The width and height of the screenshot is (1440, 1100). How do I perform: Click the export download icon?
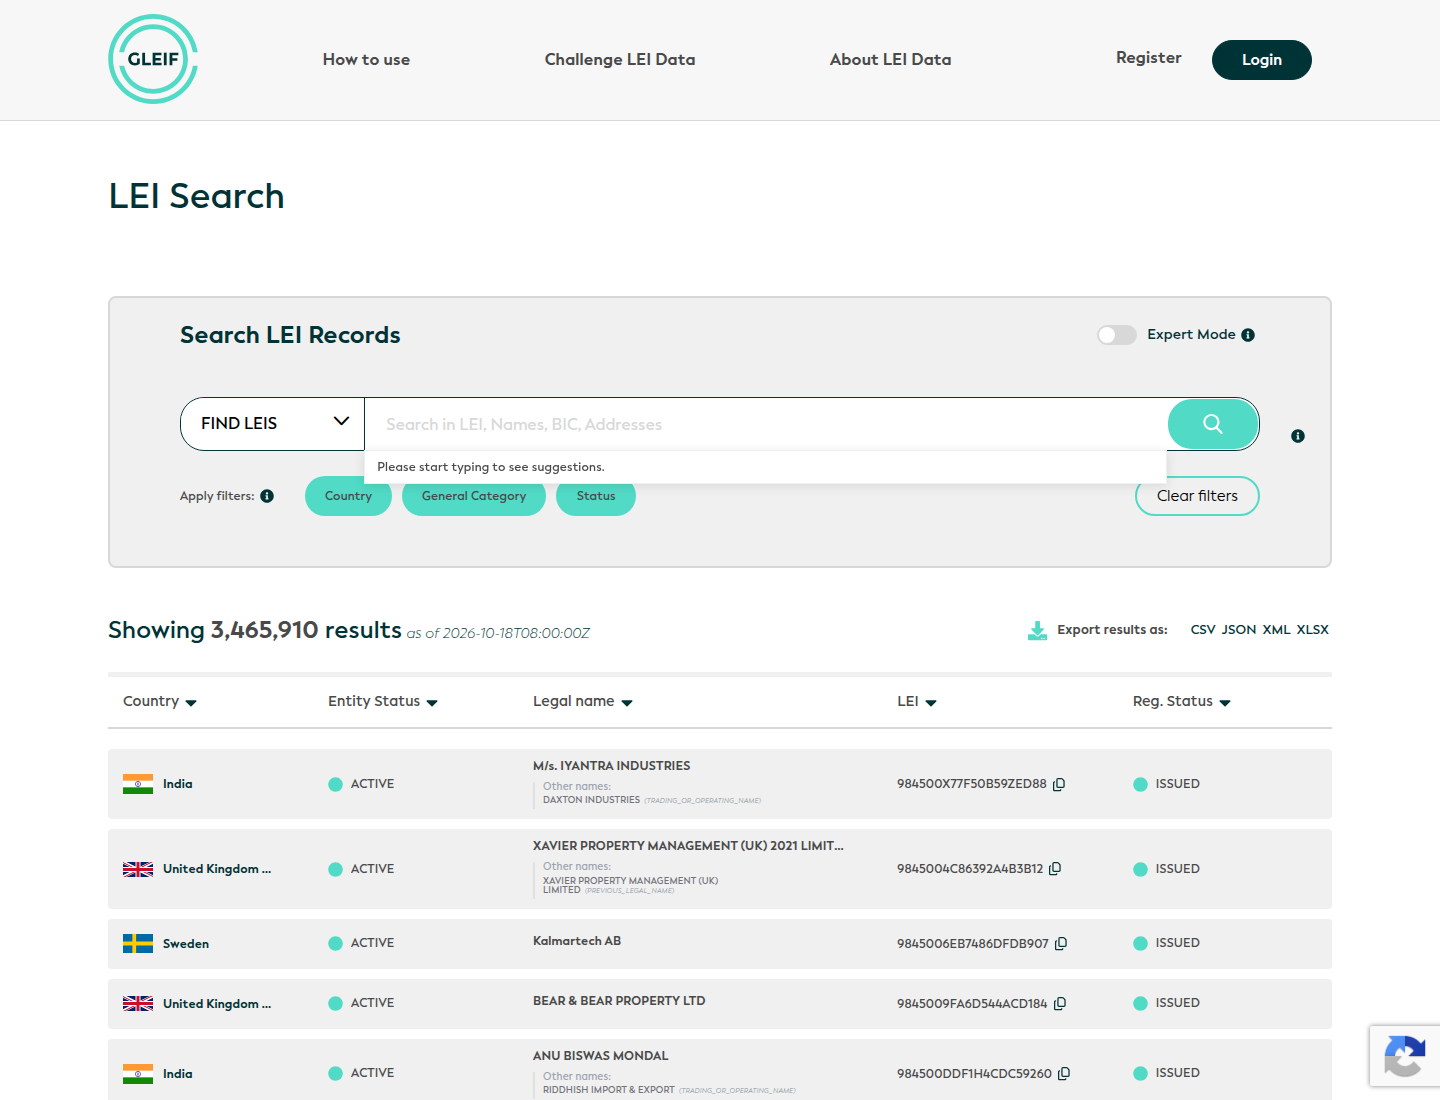[1038, 630]
